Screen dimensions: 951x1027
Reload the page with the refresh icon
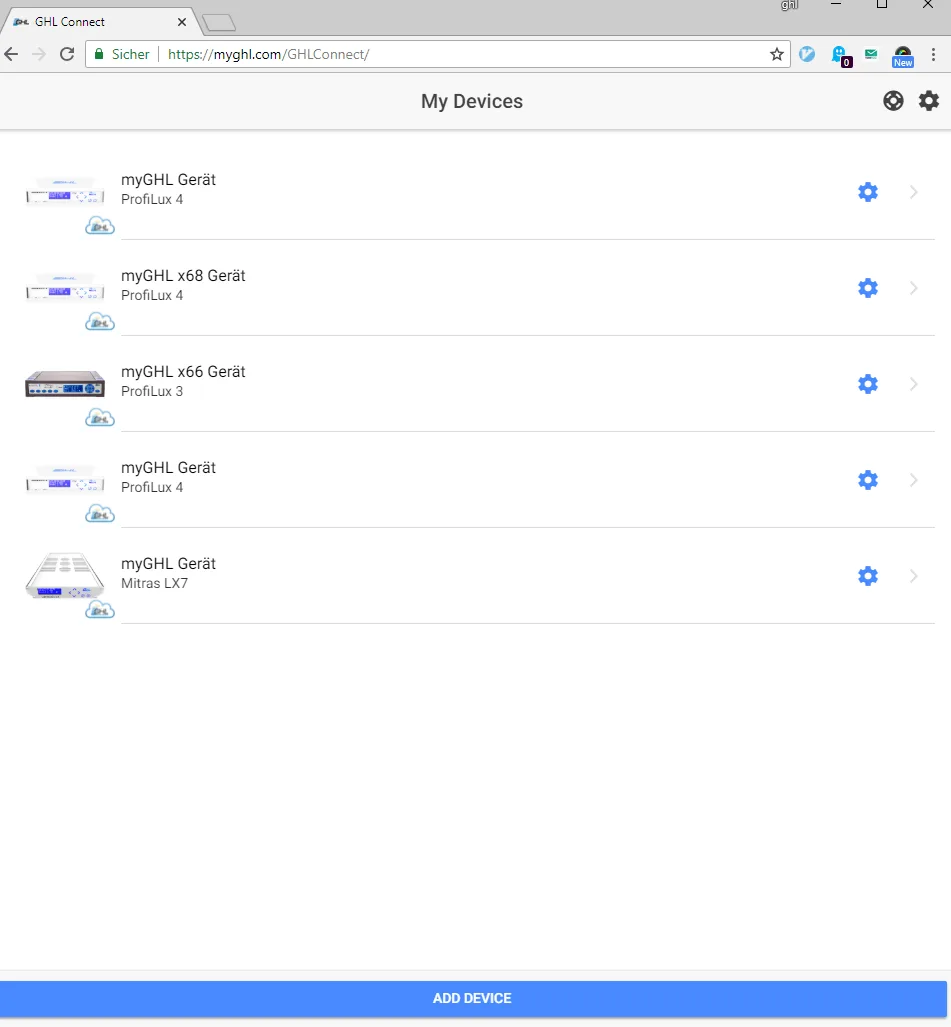click(67, 54)
